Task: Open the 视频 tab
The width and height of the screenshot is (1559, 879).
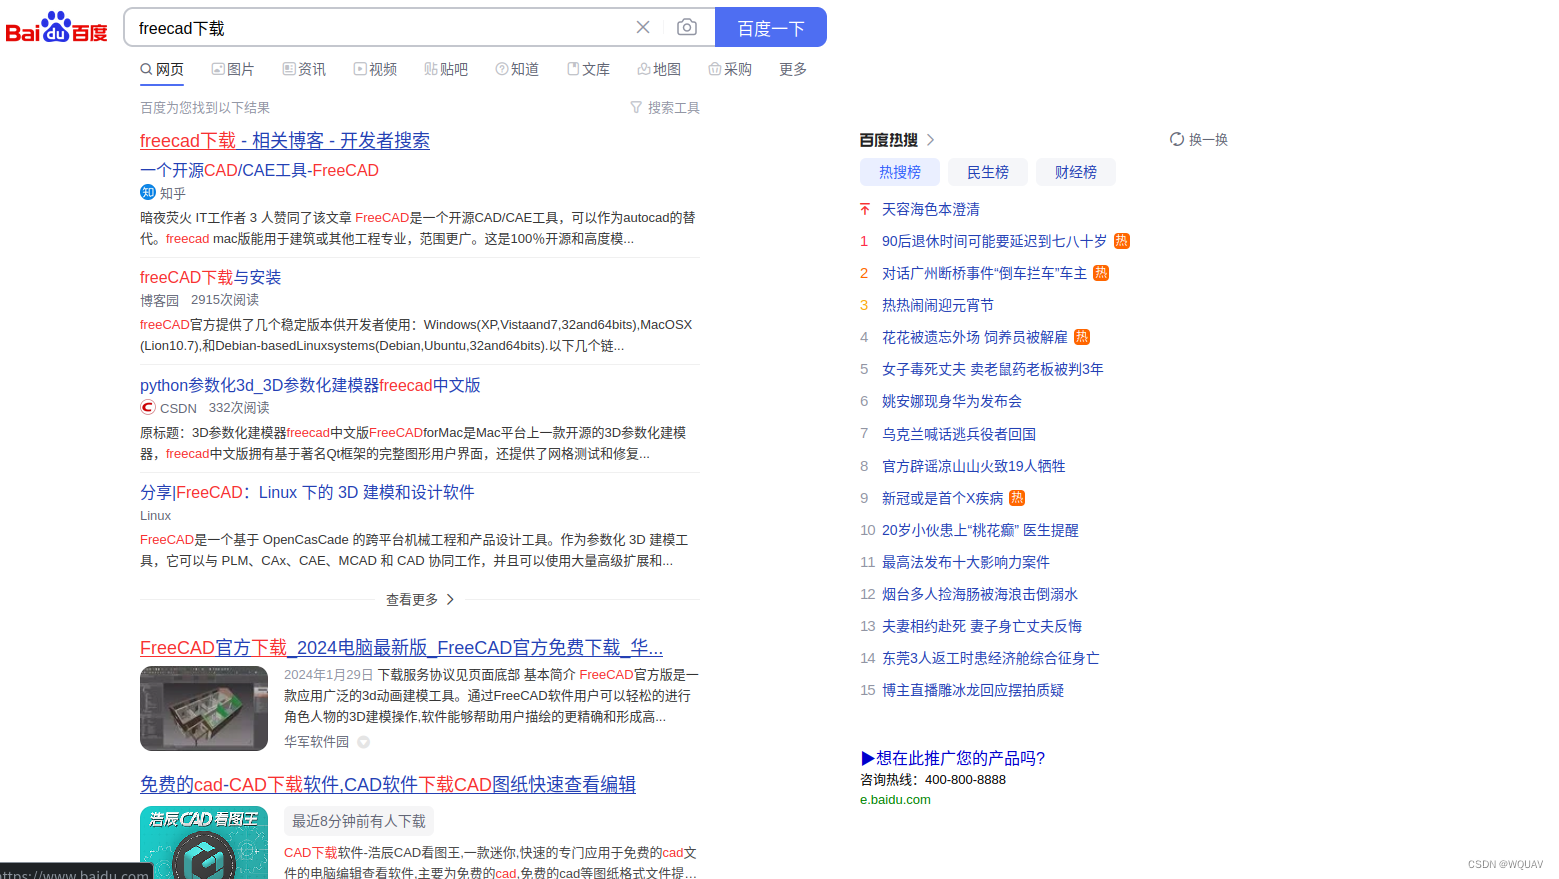Action: click(375, 69)
